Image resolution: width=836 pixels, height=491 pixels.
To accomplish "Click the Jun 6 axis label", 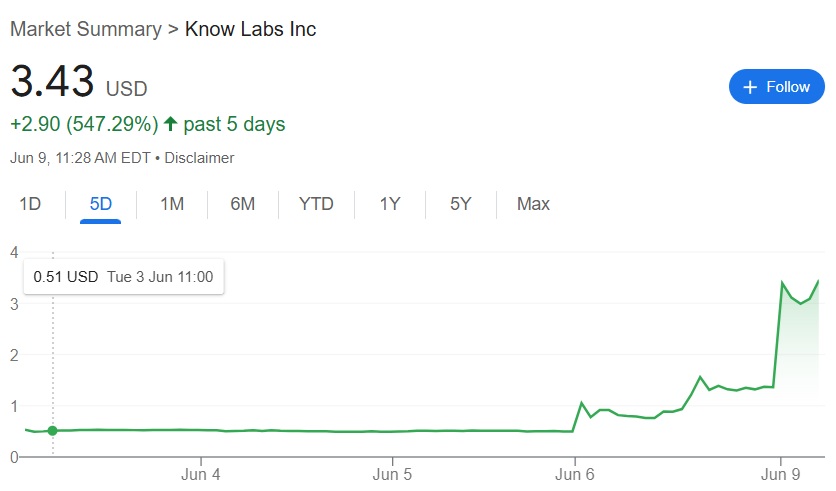I will point(574,474).
